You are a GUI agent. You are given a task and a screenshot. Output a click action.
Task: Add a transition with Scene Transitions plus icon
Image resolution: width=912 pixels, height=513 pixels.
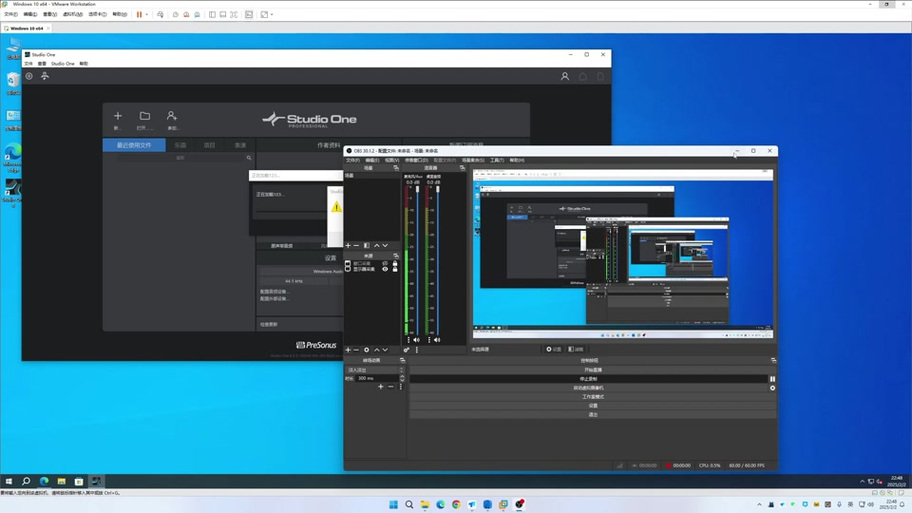[x=380, y=387]
